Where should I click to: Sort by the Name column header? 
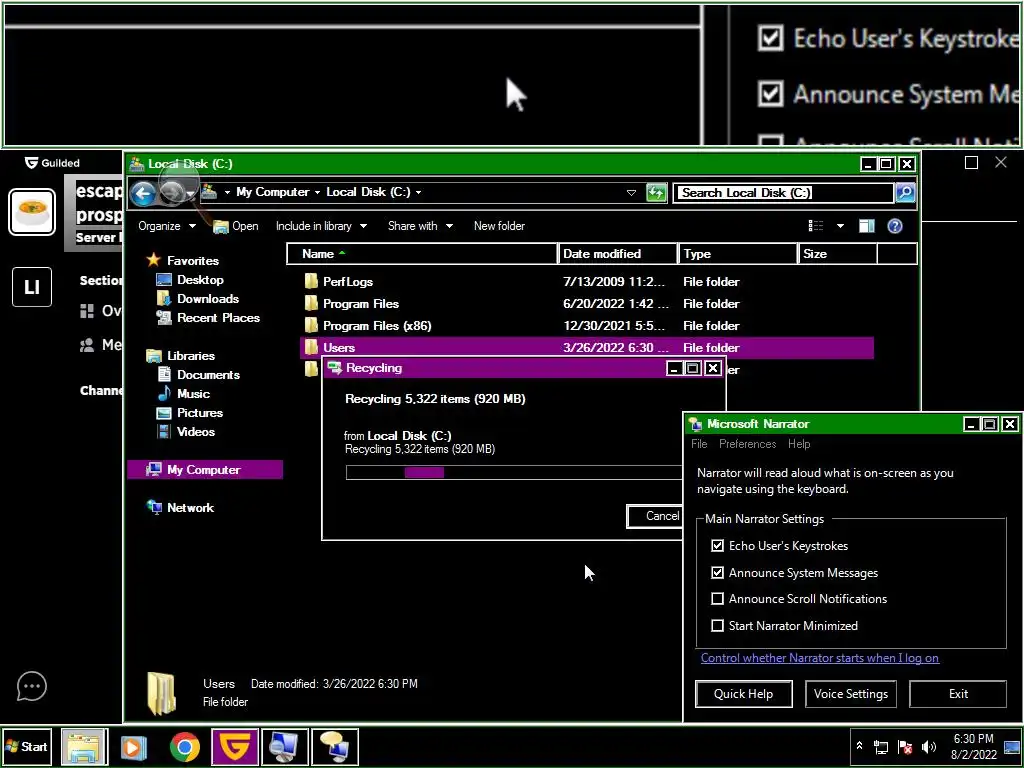pos(422,254)
